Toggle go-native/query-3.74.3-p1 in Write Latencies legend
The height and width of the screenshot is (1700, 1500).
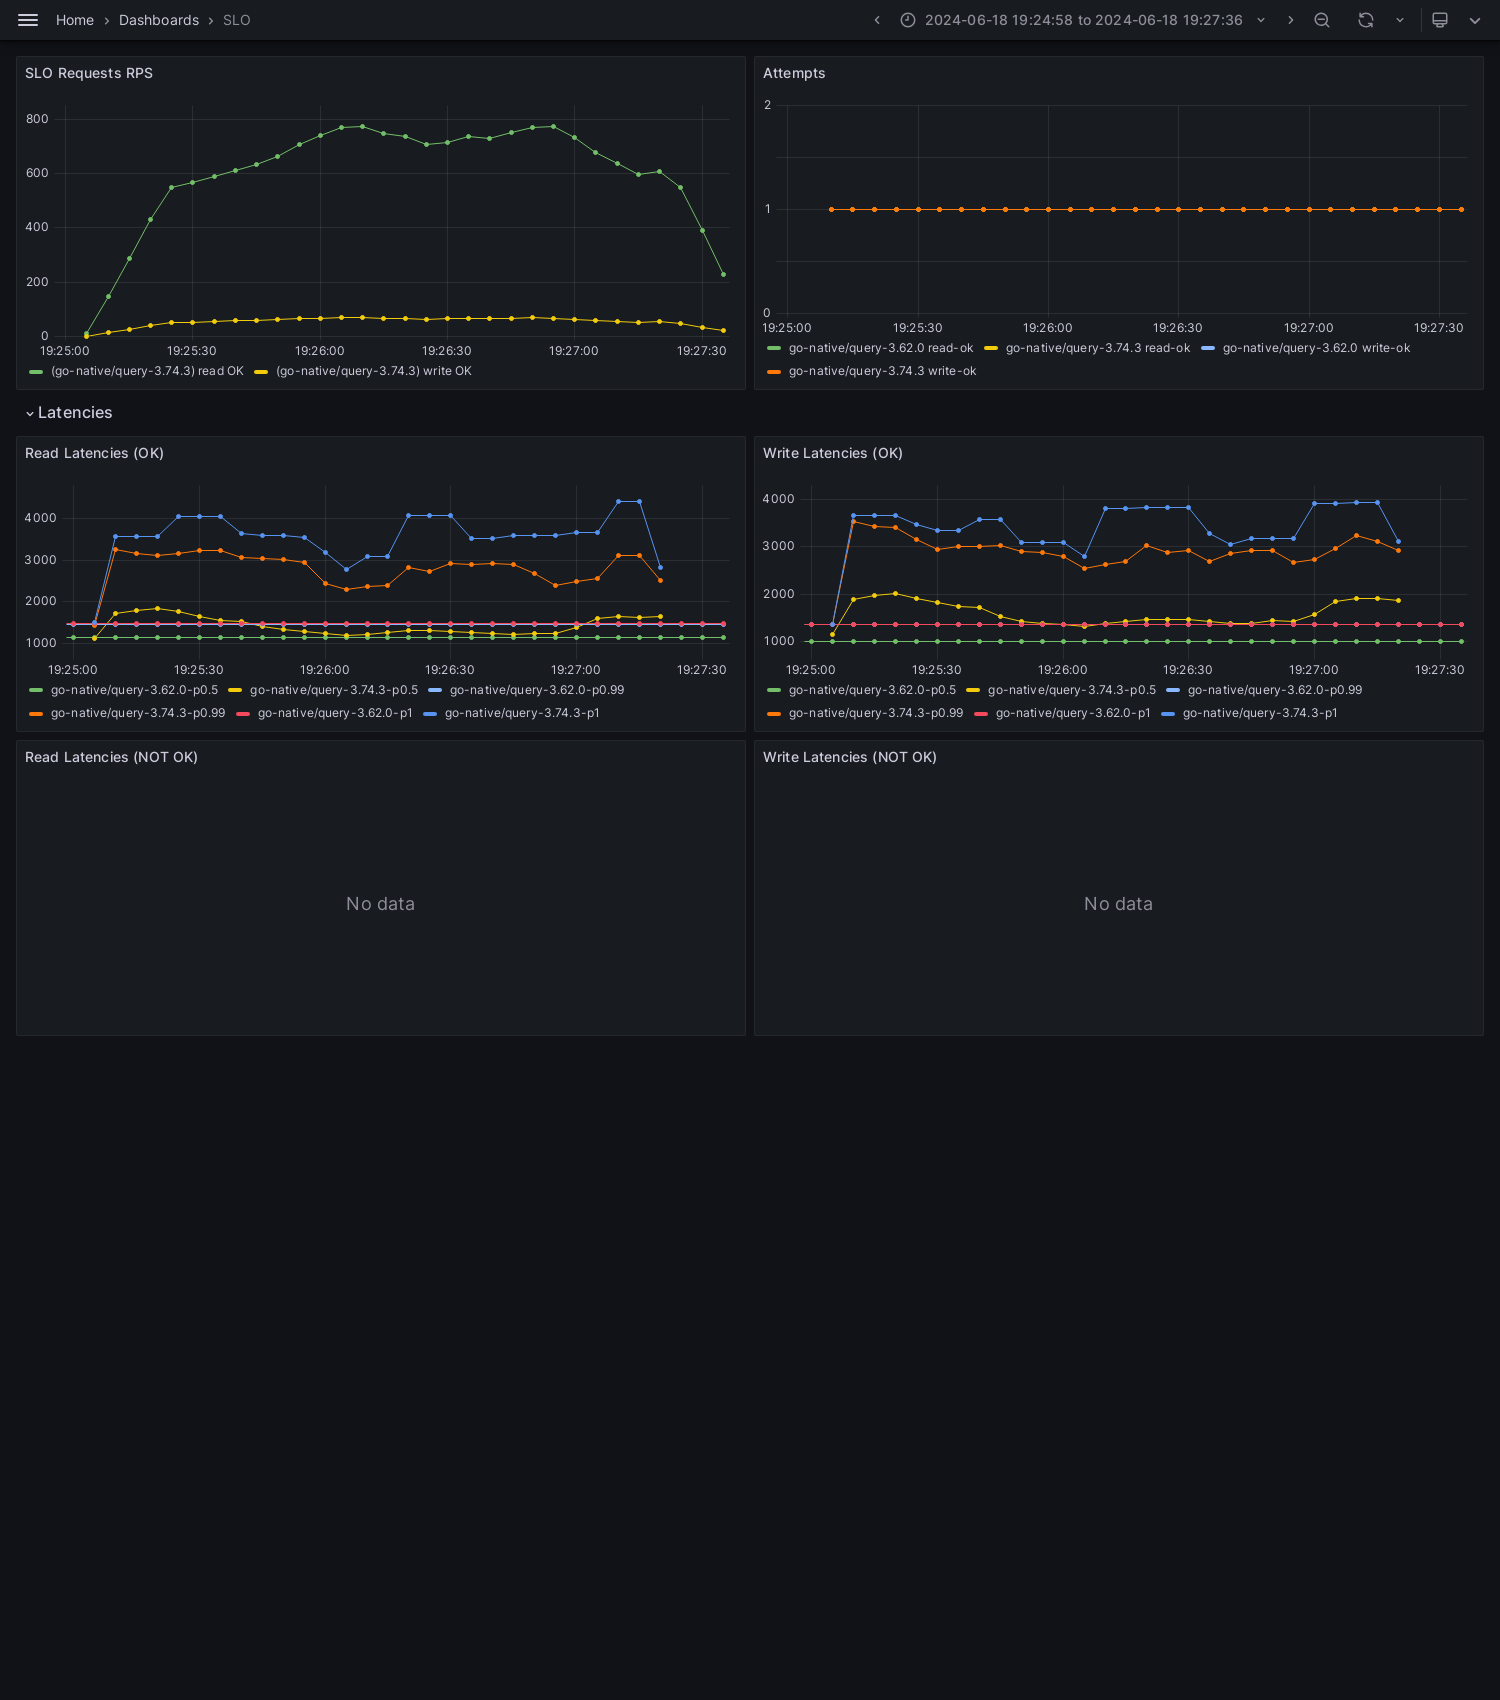click(x=1260, y=713)
